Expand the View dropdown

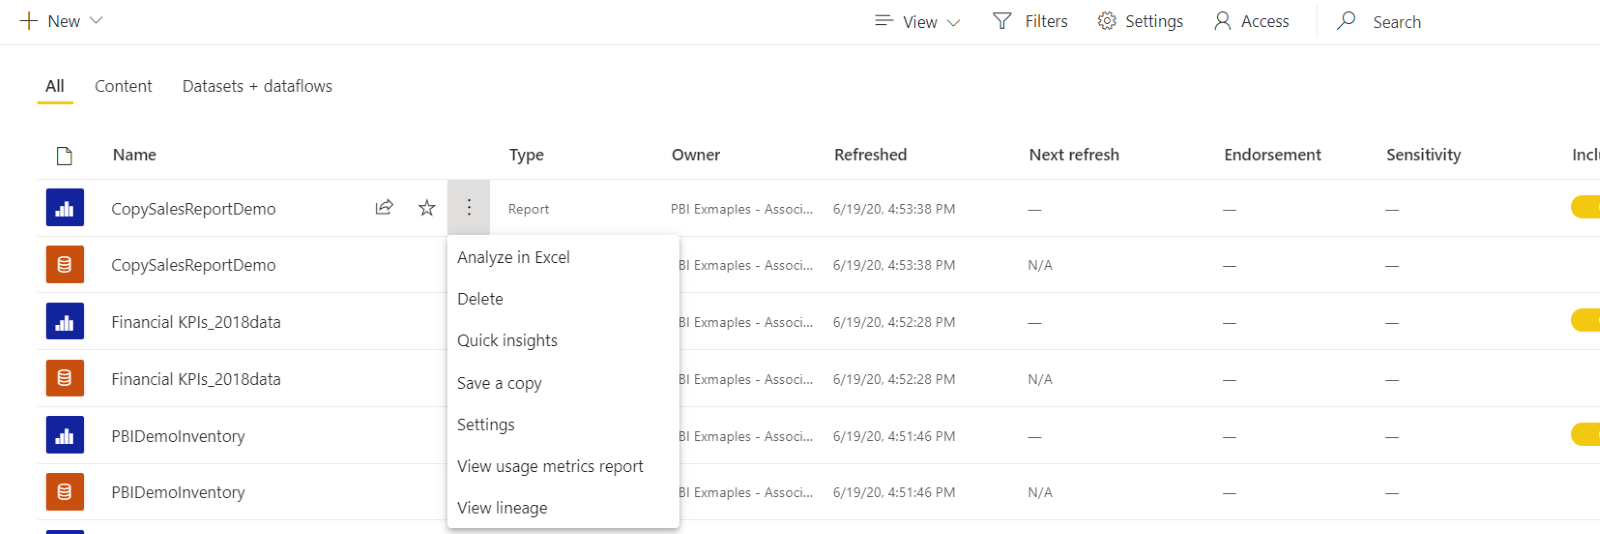(918, 22)
